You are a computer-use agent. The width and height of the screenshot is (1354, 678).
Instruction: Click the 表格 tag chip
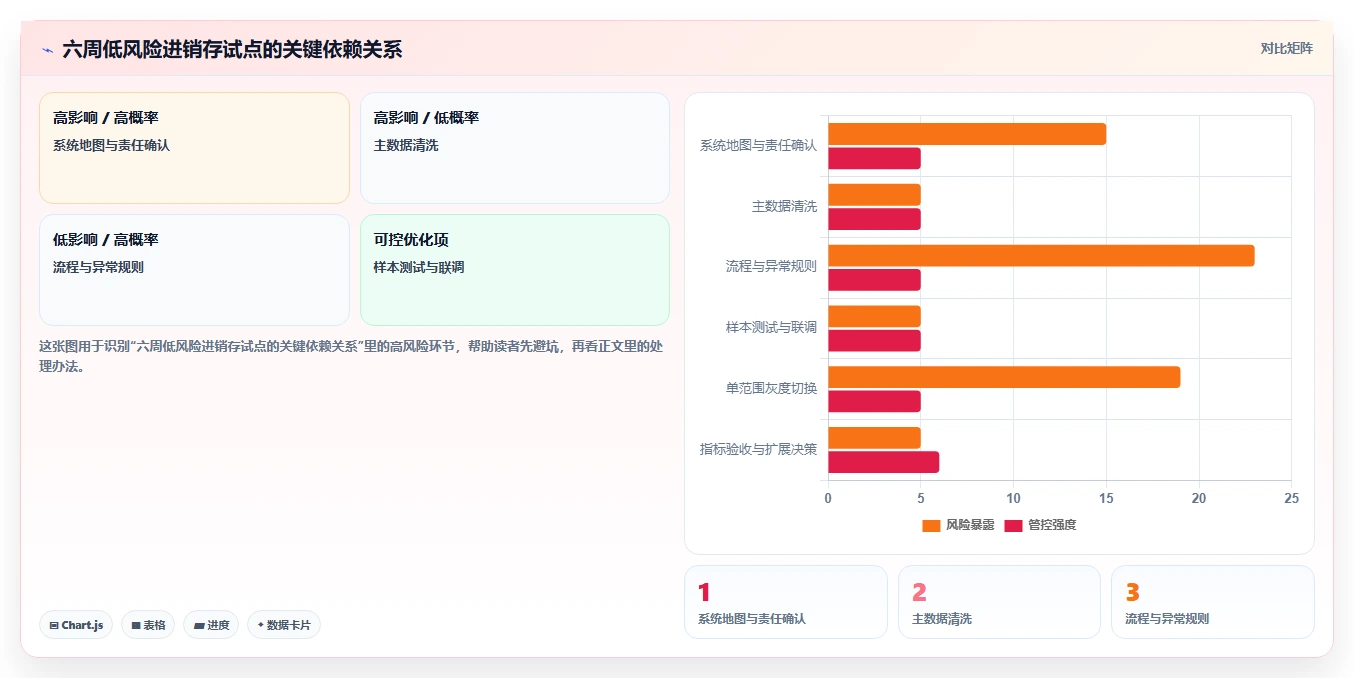[148, 625]
